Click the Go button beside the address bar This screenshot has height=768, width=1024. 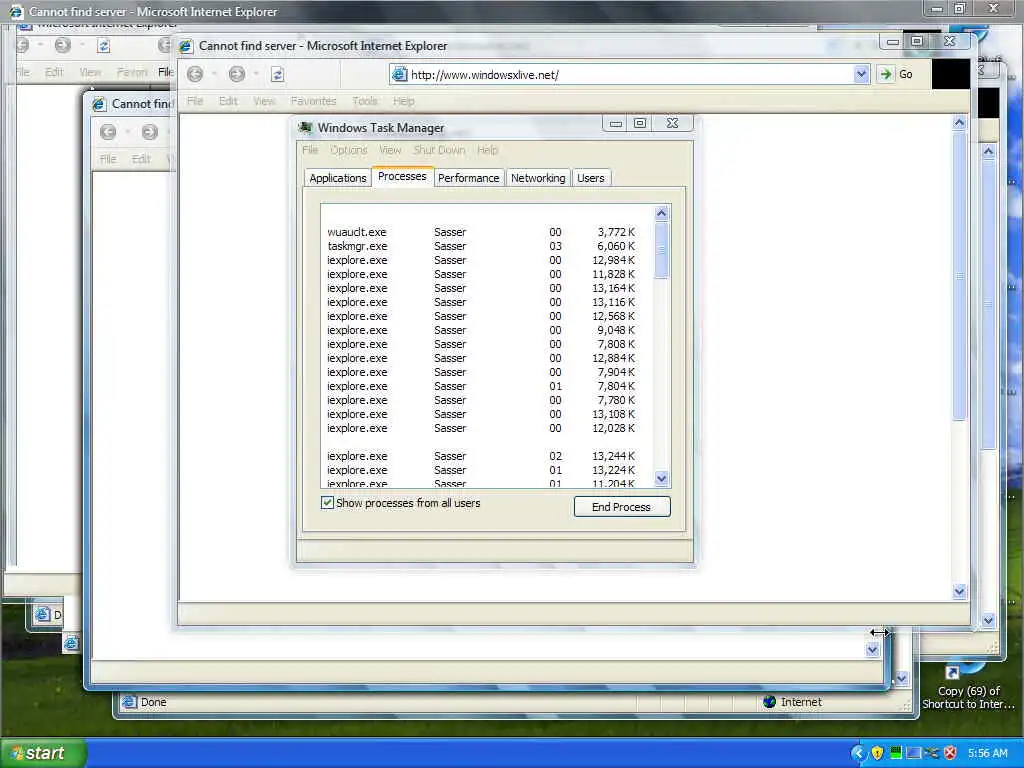click(897, 74)
